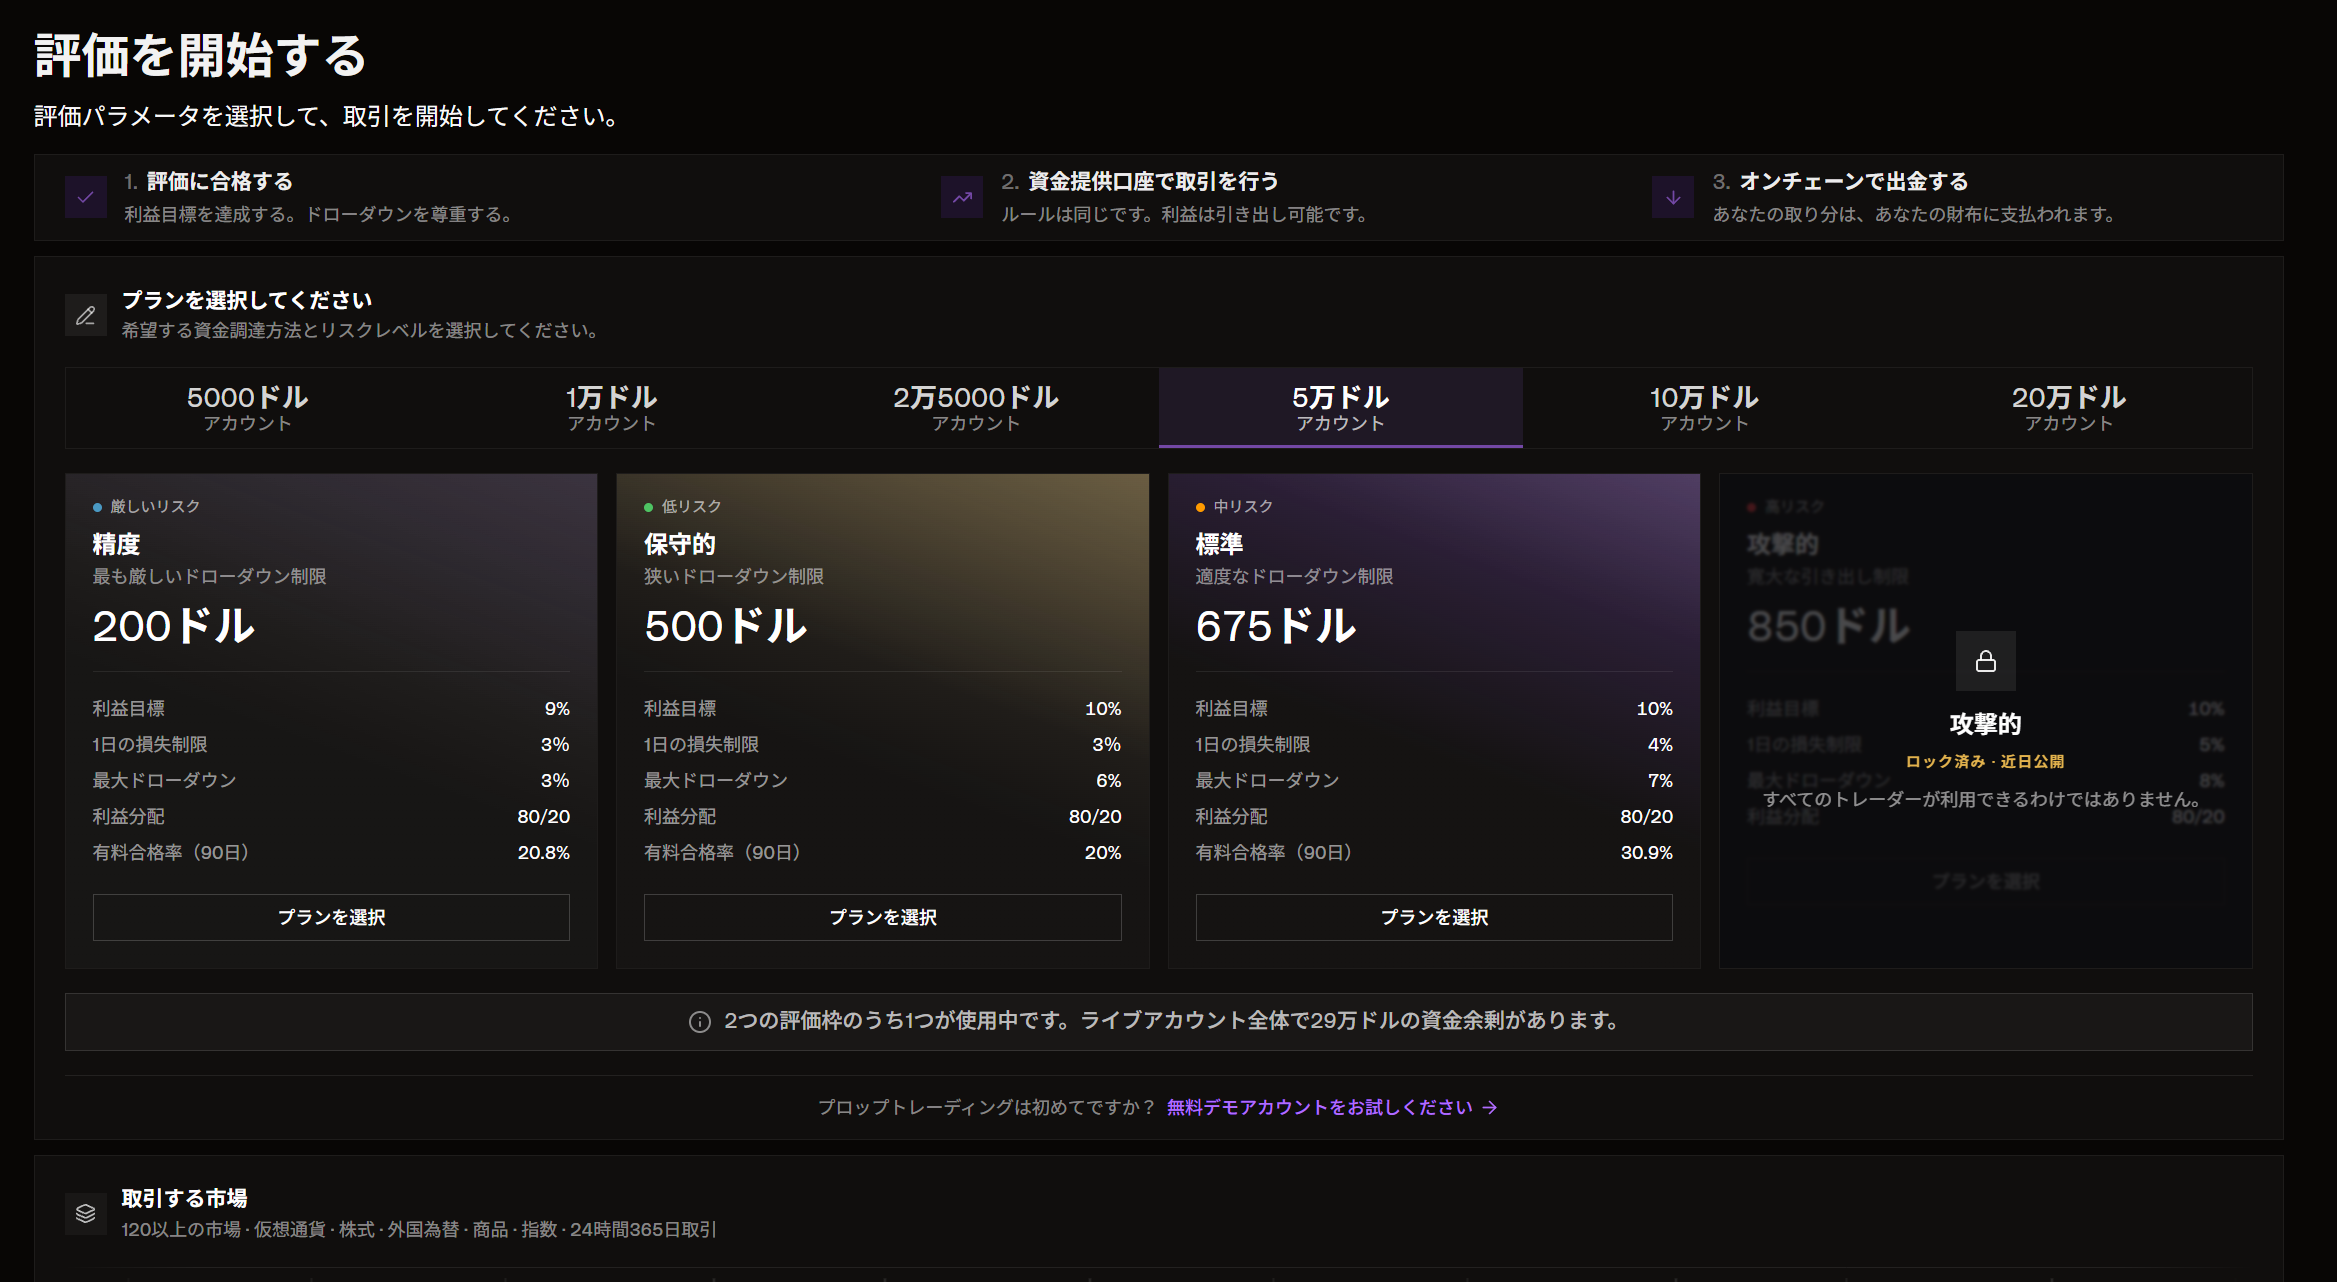Click the arrow after the free demo account link
The width and height of the screenshot is (2337, 1282).
(x=1490, y=1108)
